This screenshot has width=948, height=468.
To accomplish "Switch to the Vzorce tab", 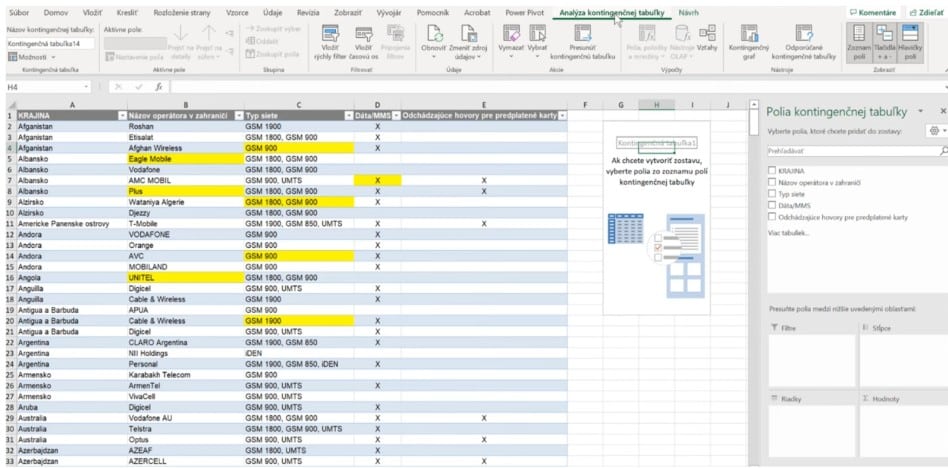I will (237, 13).
